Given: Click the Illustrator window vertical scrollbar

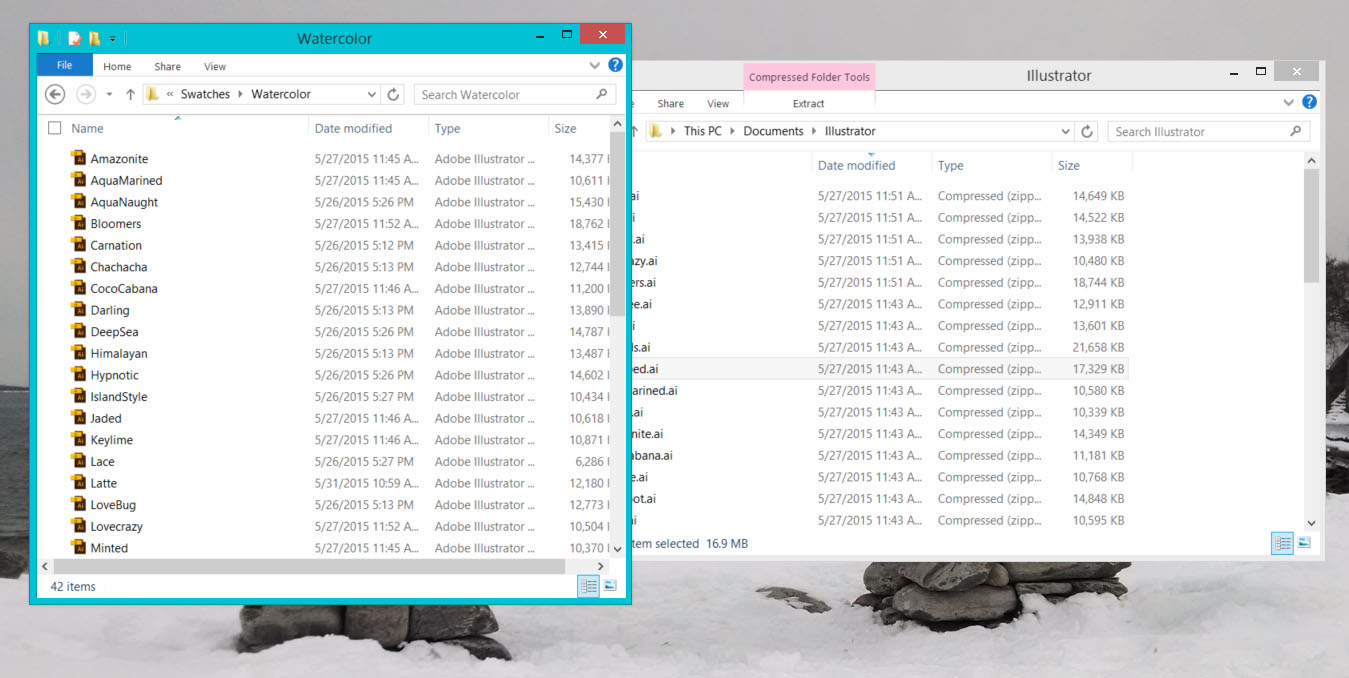Looking at the screenshot, I should 1311,225.
